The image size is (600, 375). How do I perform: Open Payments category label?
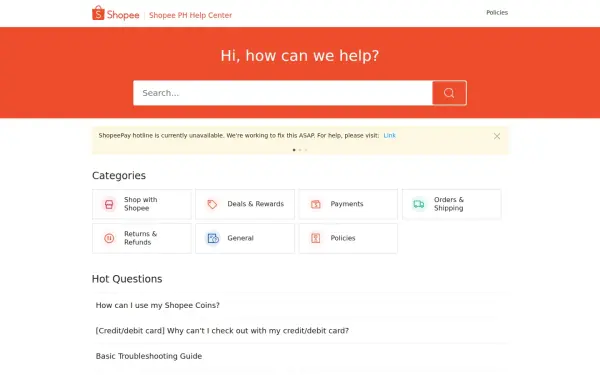[347, 204]
